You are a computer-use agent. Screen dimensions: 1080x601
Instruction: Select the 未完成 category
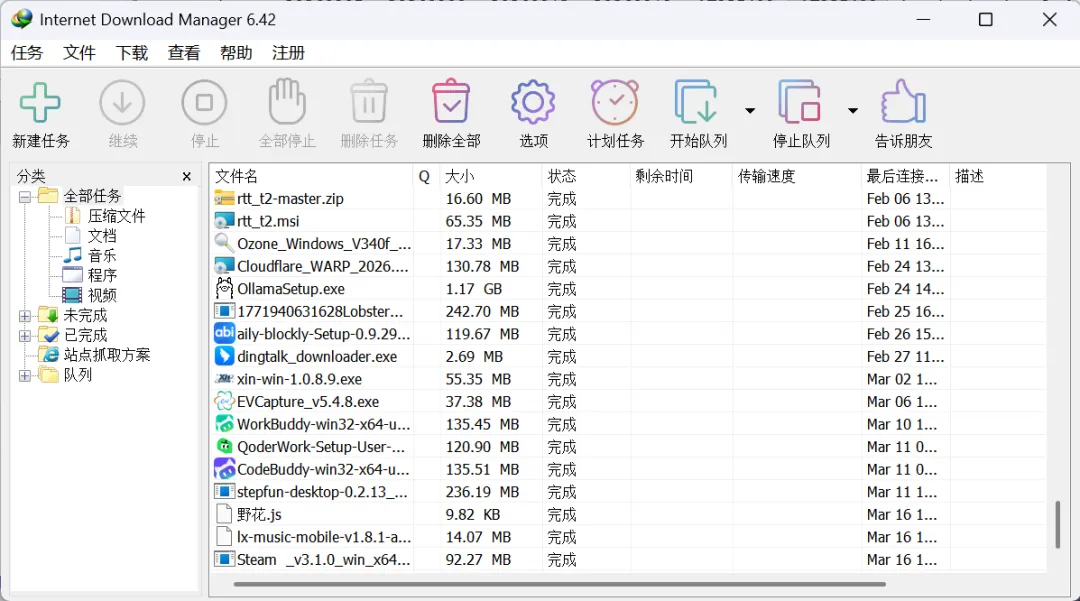point(85,316)
